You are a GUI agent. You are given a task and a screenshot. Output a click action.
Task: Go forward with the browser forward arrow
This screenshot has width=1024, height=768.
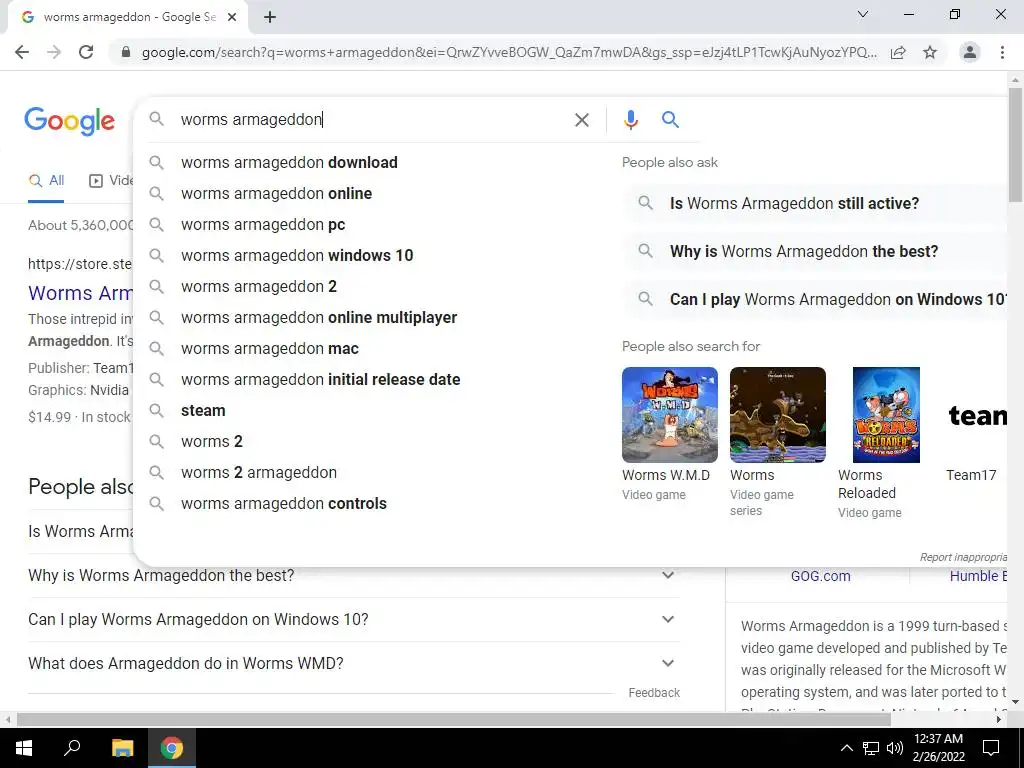(54, 52)
